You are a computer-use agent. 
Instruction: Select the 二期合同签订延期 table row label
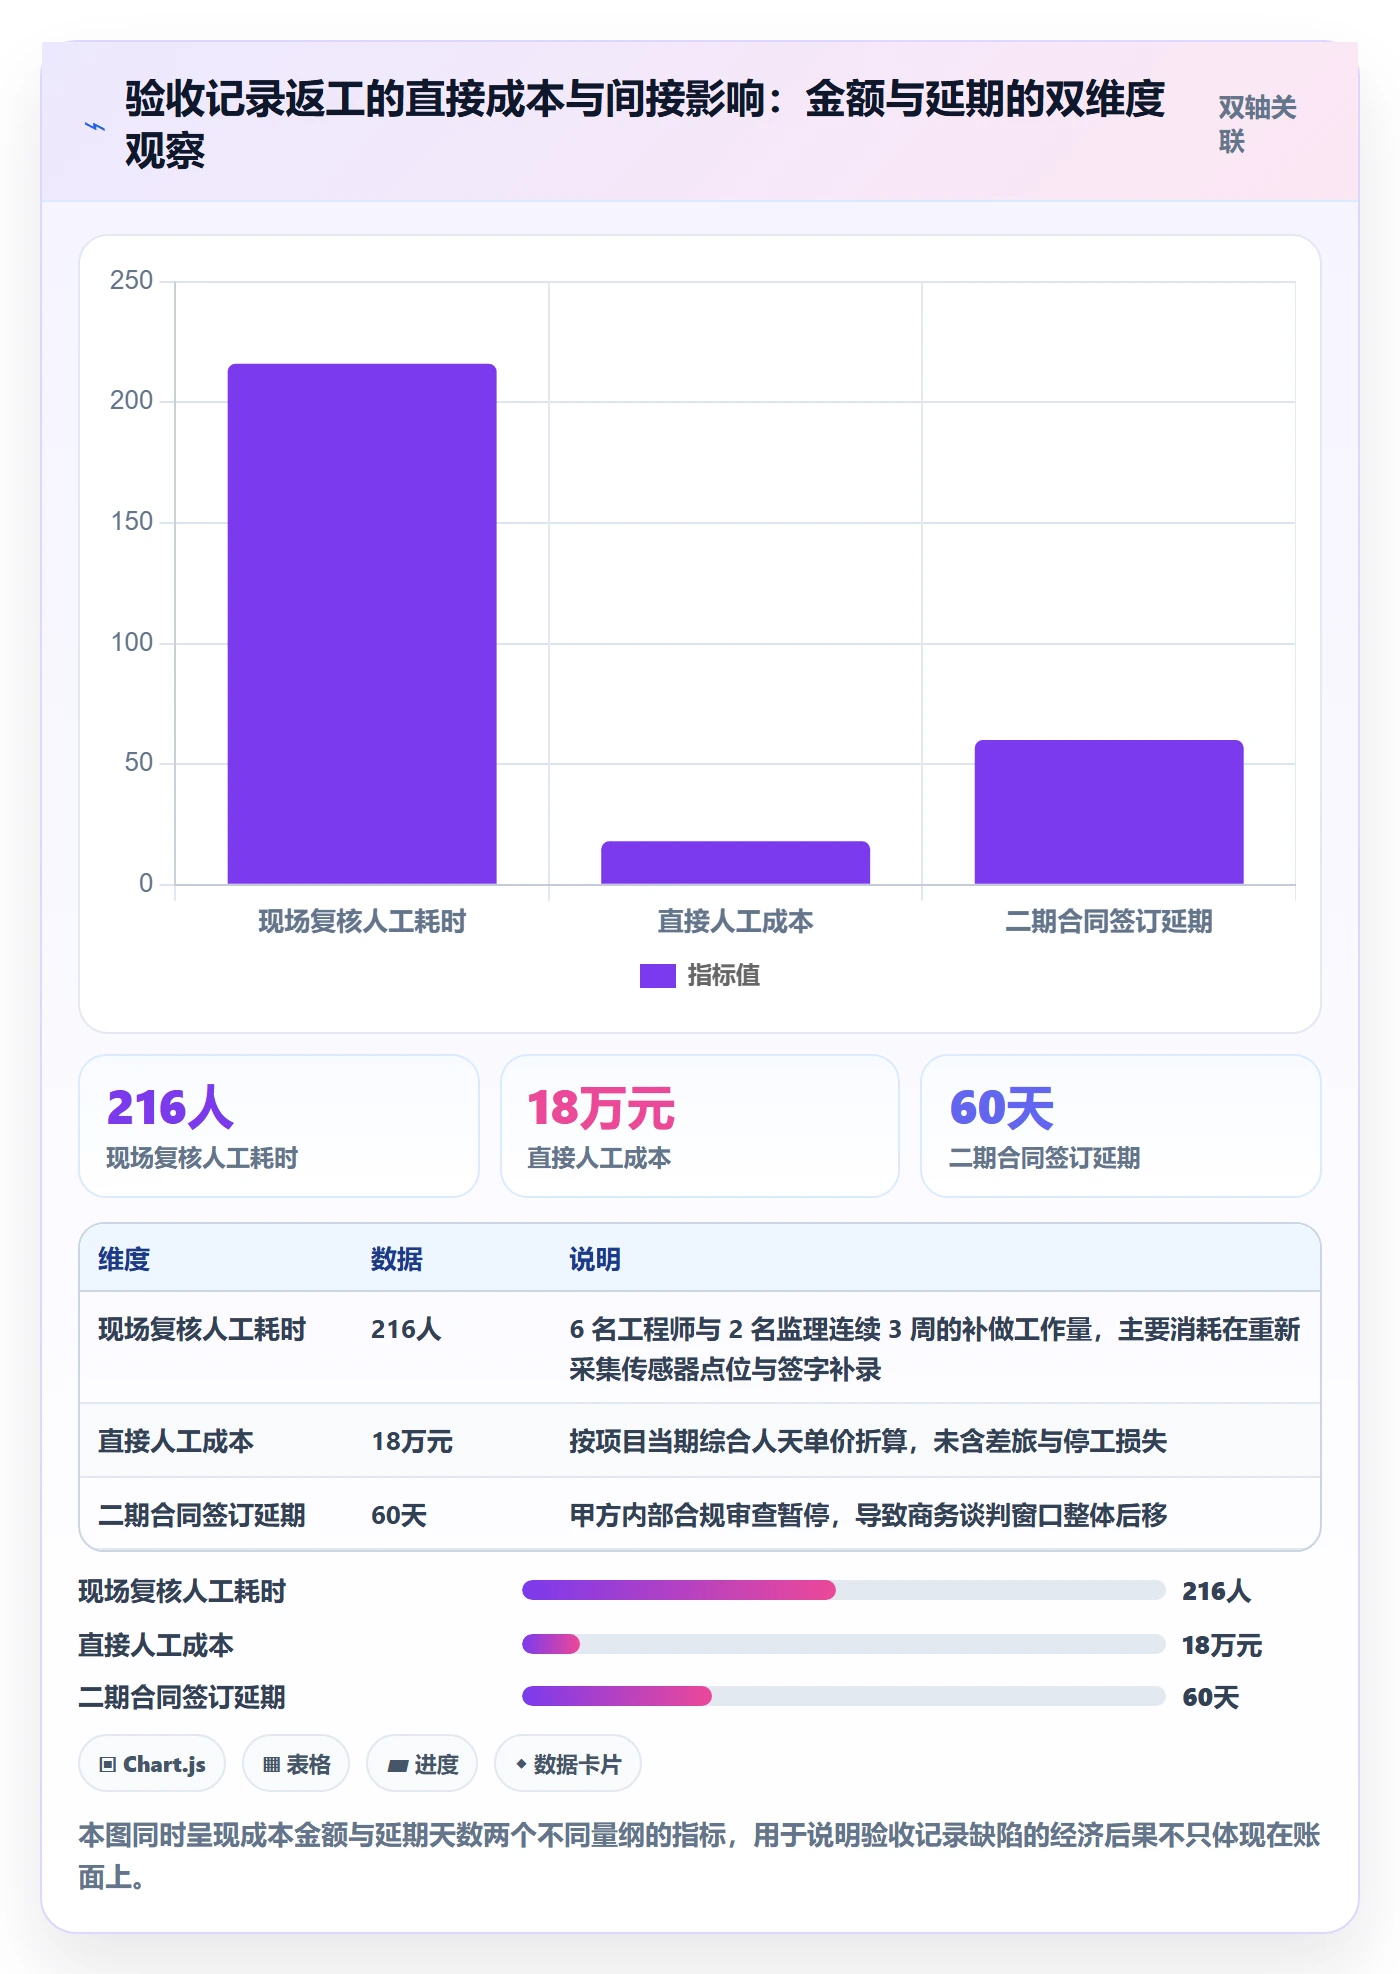pyautogui.click(x=202, y=1515)
